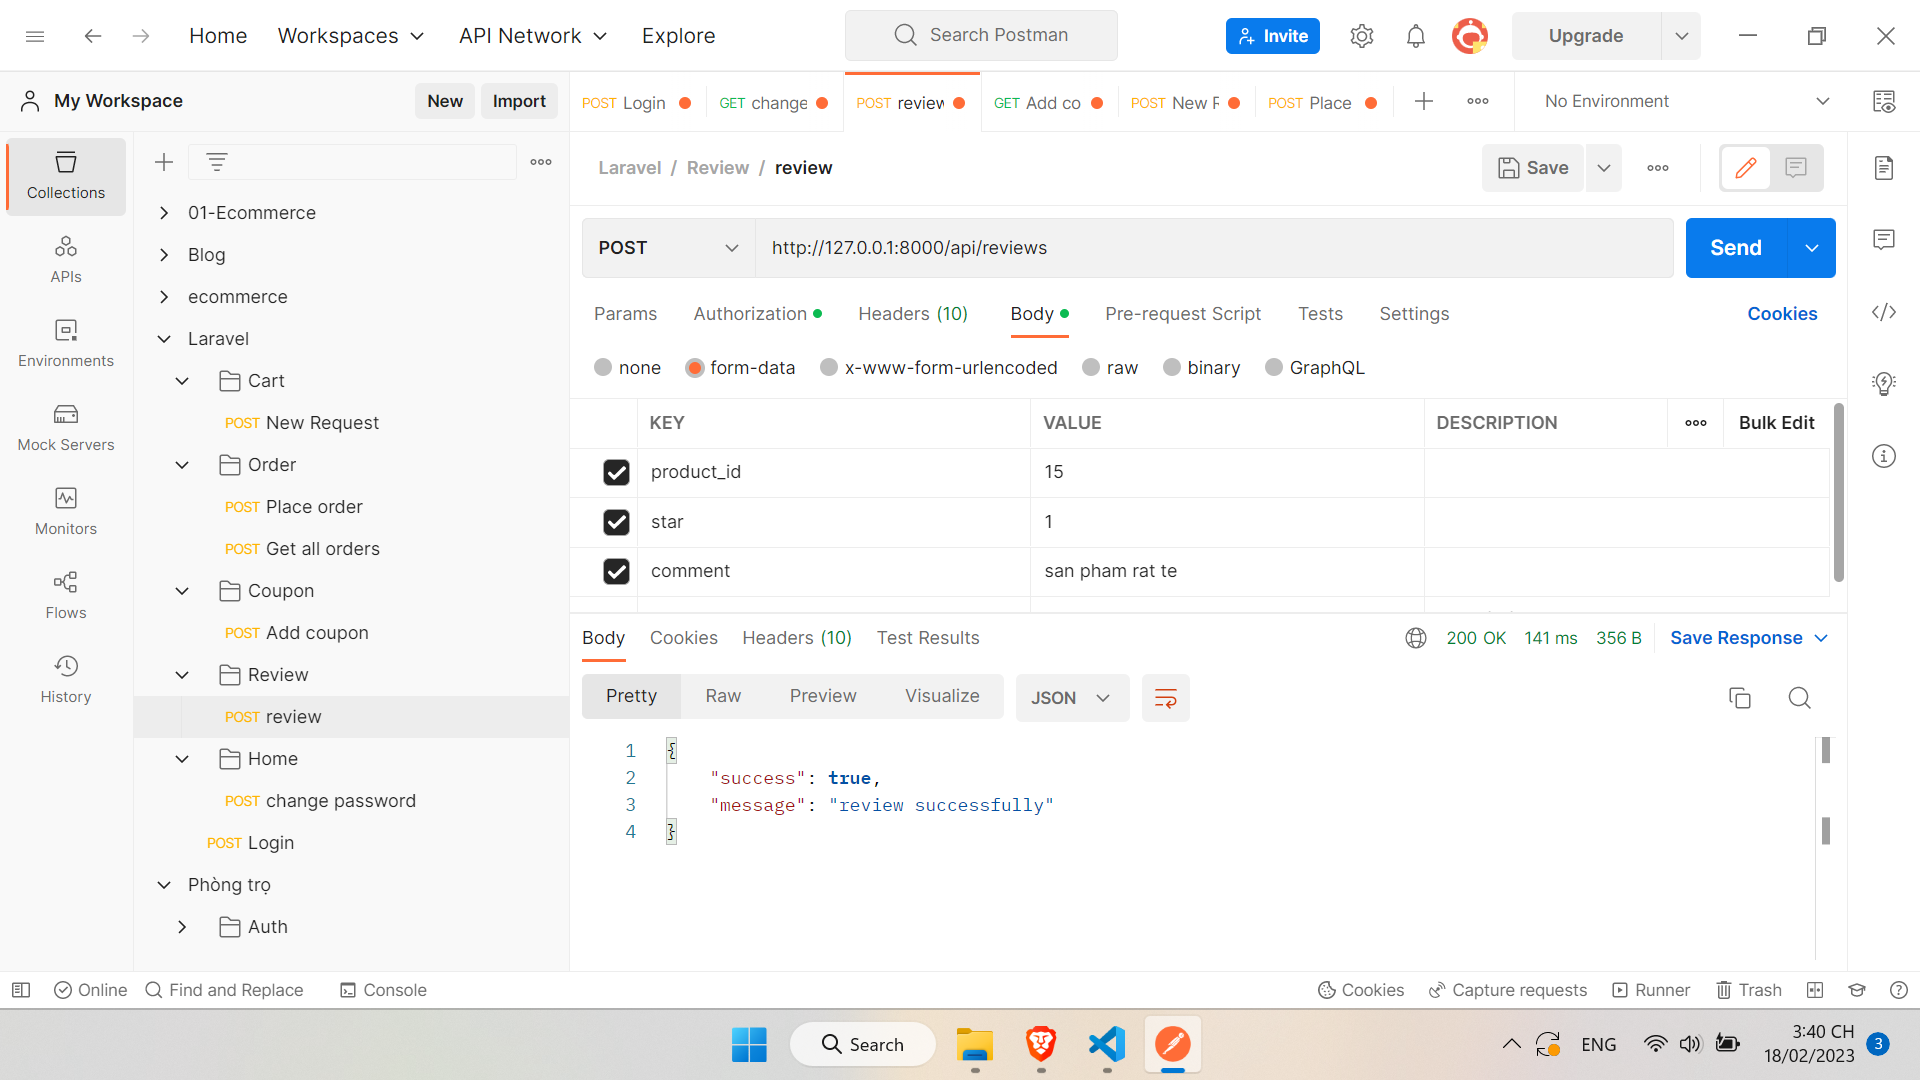Copy the response body using the copy icon

(x=1740, y=698)
